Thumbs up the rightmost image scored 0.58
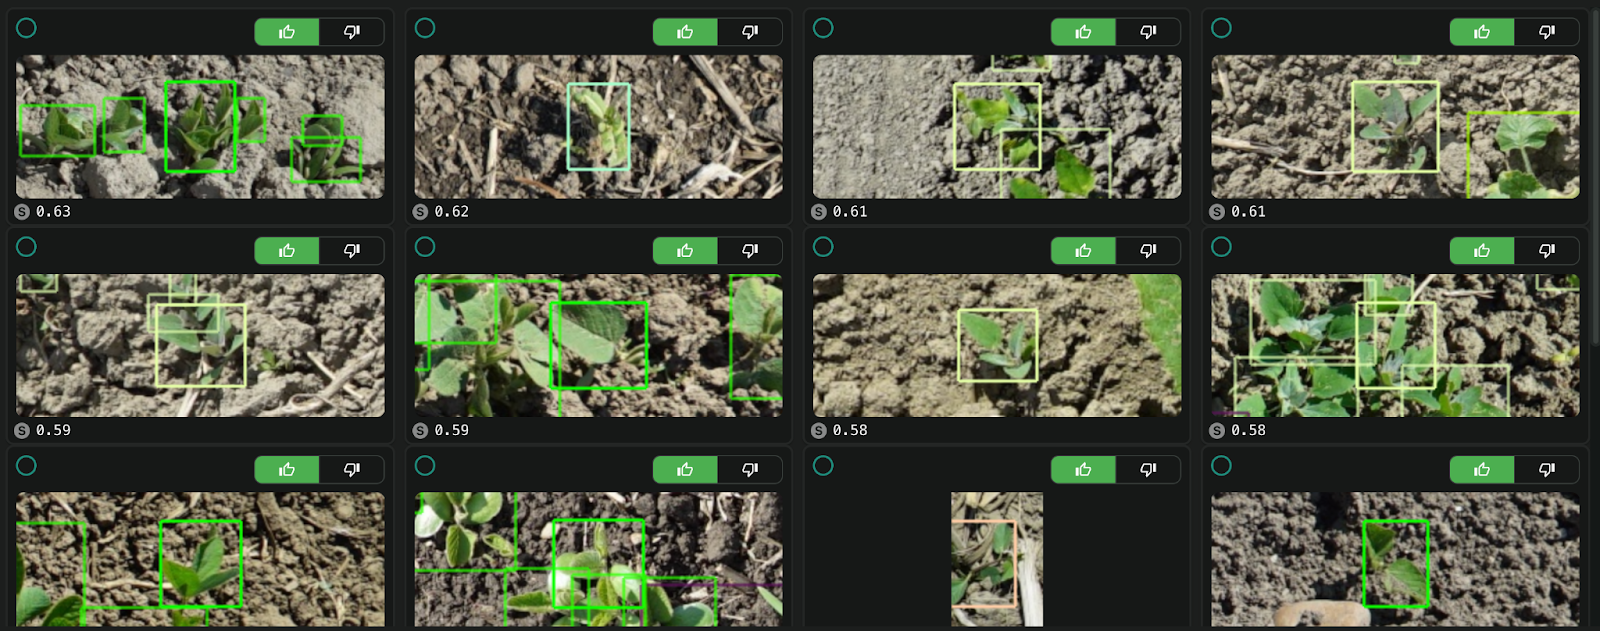 click(1482, 250)
